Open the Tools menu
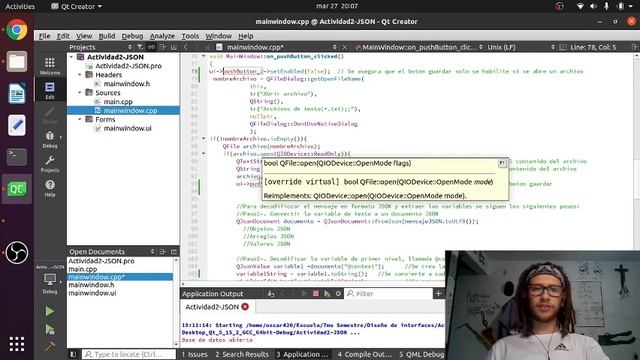The width and height of the screenshot is (640, 360). click(x=190, y=36)
